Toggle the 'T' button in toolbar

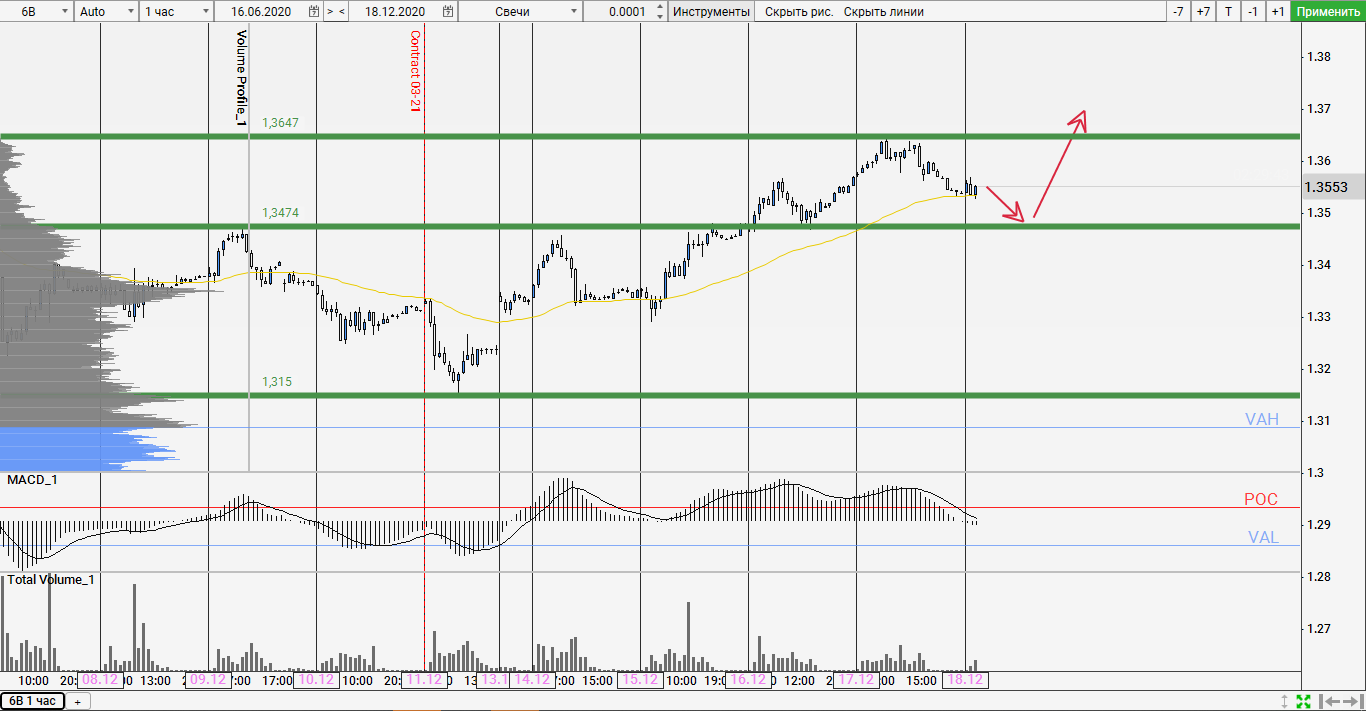(x=1228, y=12)
